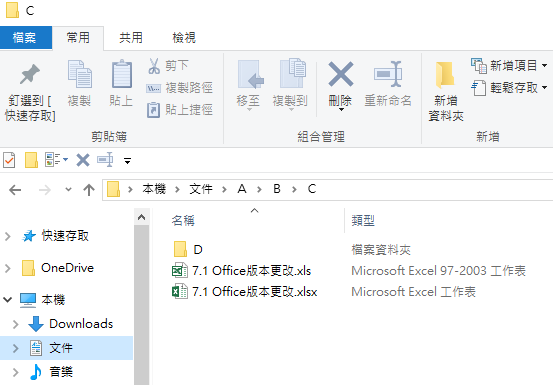This screenshot has height=385, width=553.
Task: Click the 檔案資料夾 type cell
Action: coord(381,250)
